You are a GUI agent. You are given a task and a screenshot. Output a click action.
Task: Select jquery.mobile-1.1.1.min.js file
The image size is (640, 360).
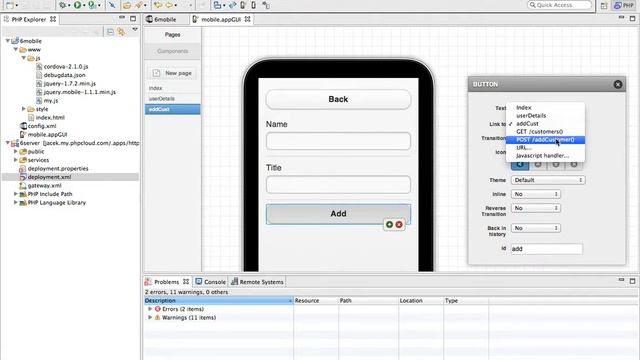(79, 92)
